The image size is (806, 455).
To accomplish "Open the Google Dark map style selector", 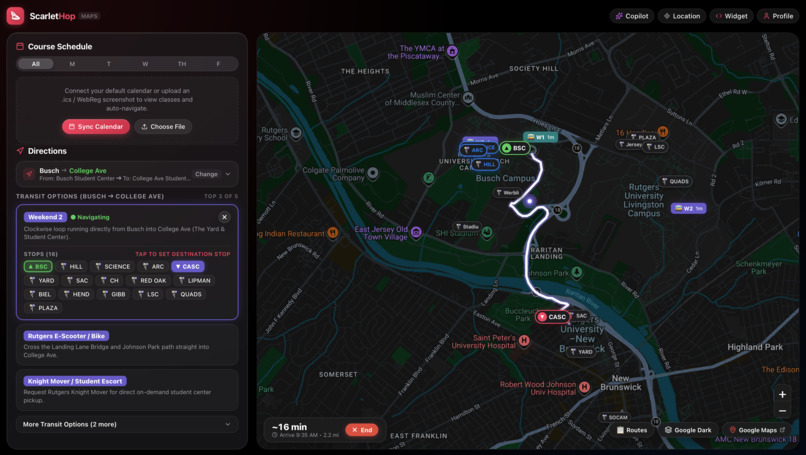I will point(688,430).
